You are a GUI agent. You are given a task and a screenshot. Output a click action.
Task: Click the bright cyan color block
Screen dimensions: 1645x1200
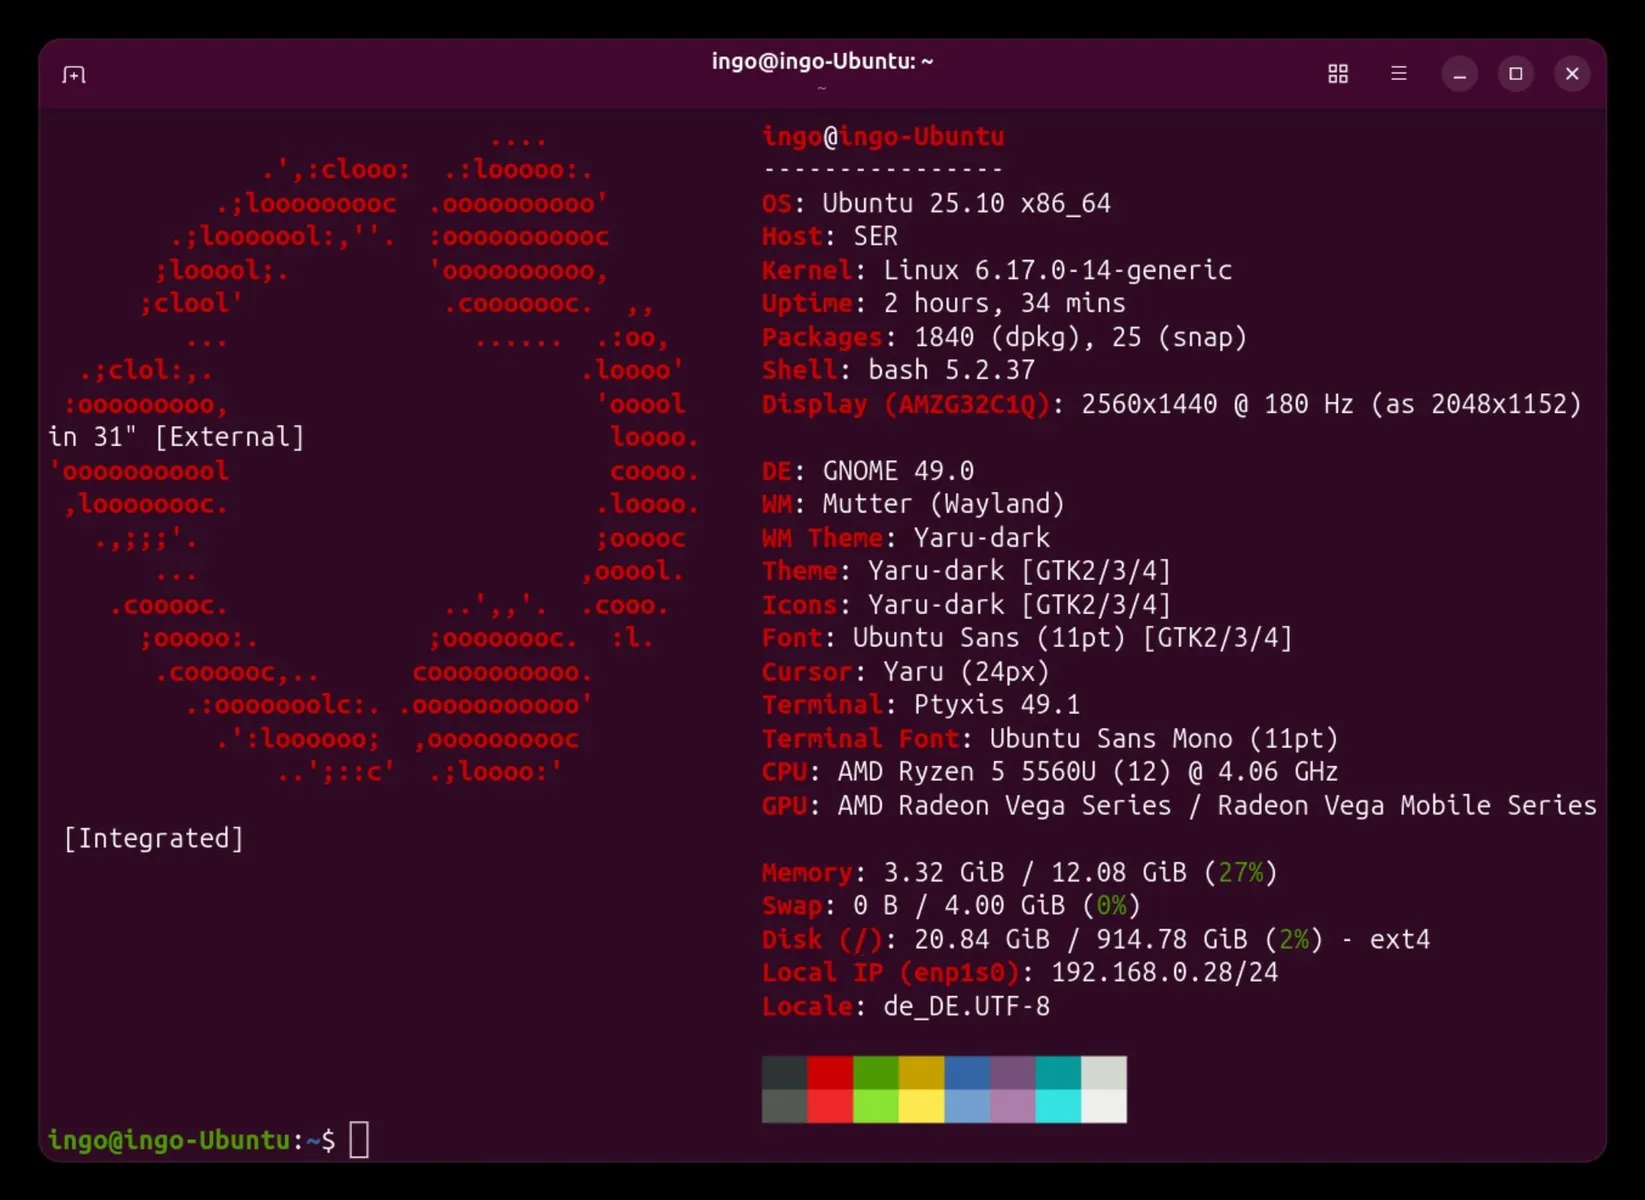(1058, 1106)
